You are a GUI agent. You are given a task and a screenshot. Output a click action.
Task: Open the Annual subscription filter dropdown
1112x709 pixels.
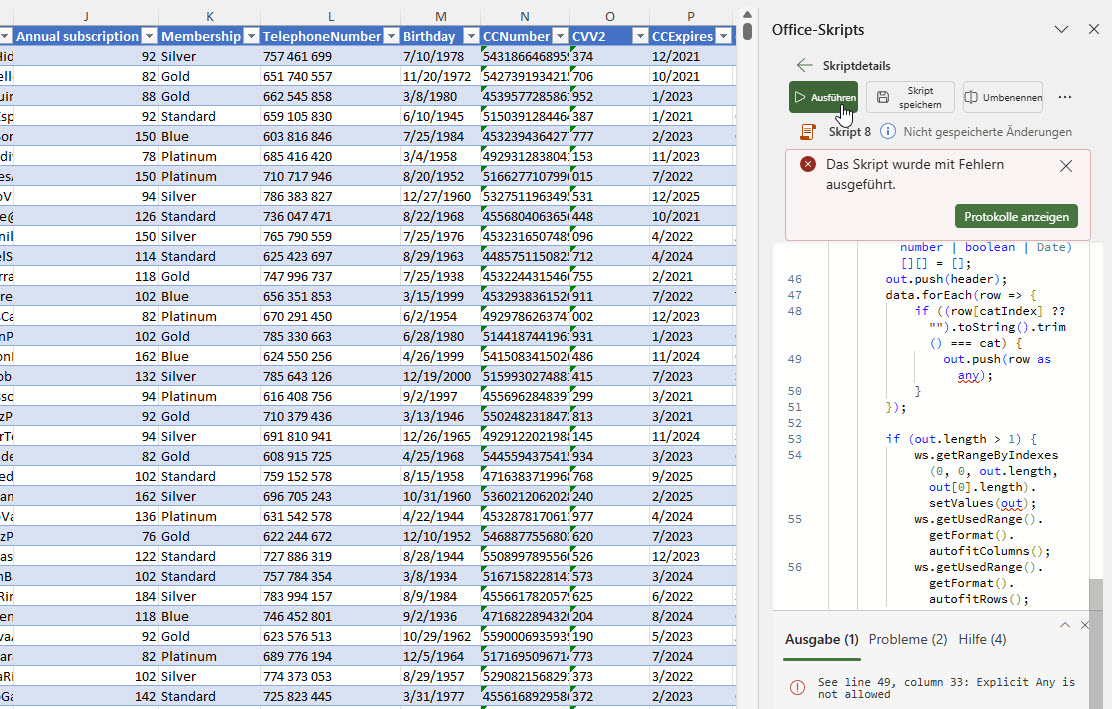(x=149, y=36)
